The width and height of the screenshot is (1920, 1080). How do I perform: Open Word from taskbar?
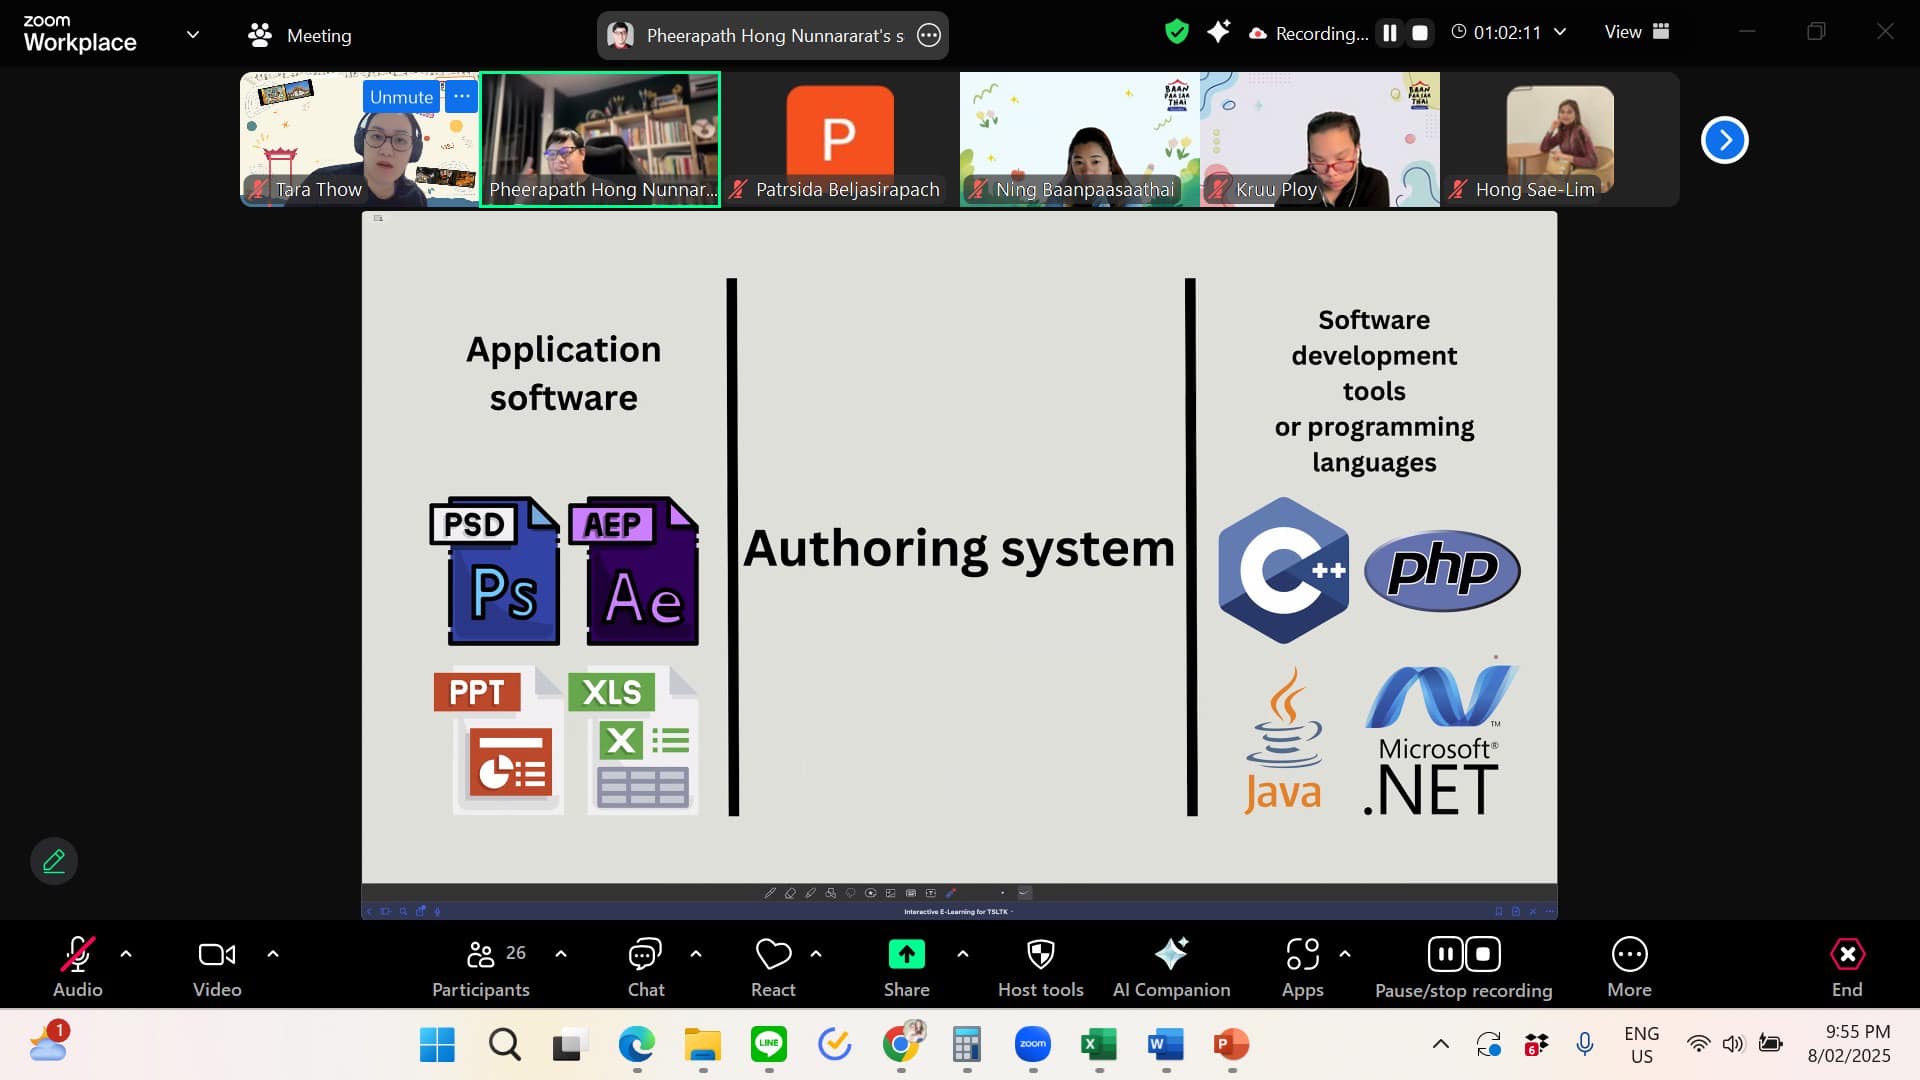pos(1165,1045)
